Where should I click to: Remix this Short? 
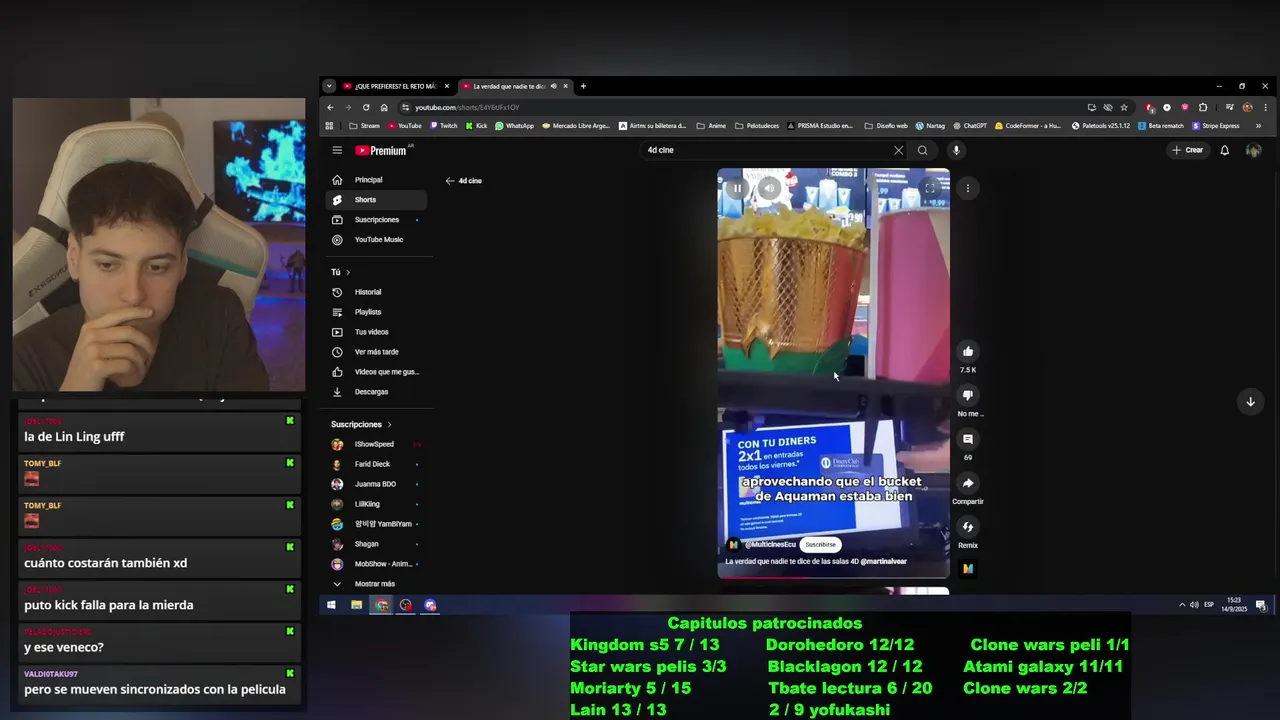click(x=967, y=527)
